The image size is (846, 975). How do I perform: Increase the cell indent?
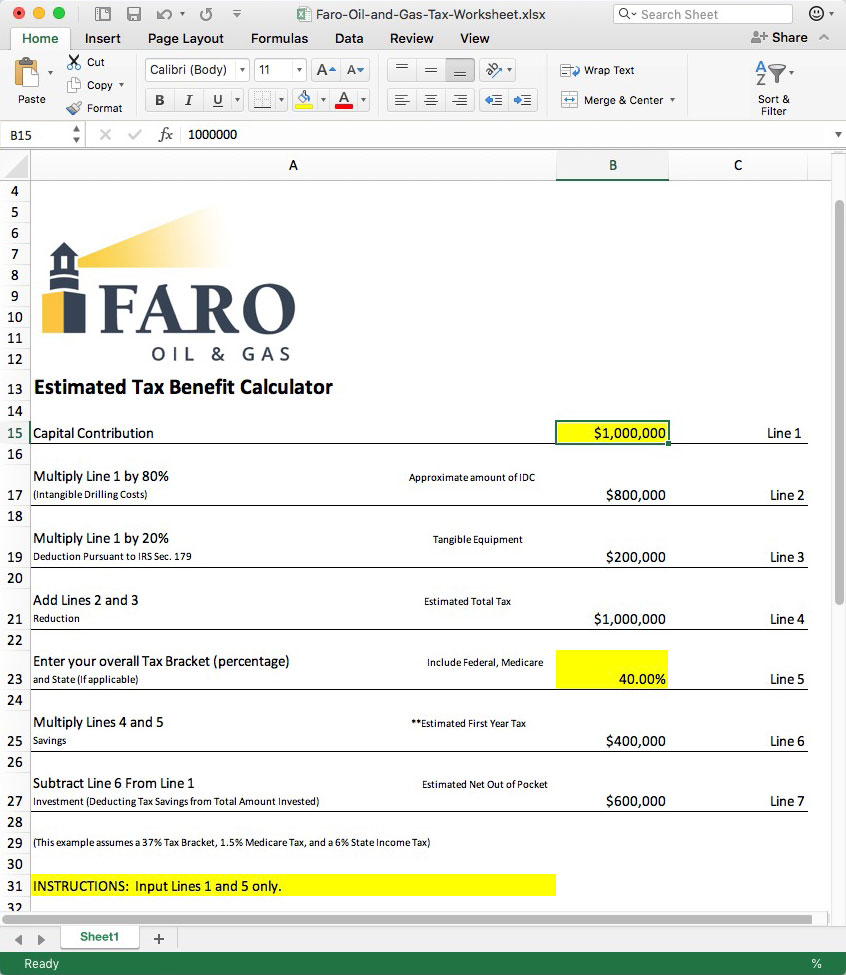pyautogui.click(x=523, y=99)
